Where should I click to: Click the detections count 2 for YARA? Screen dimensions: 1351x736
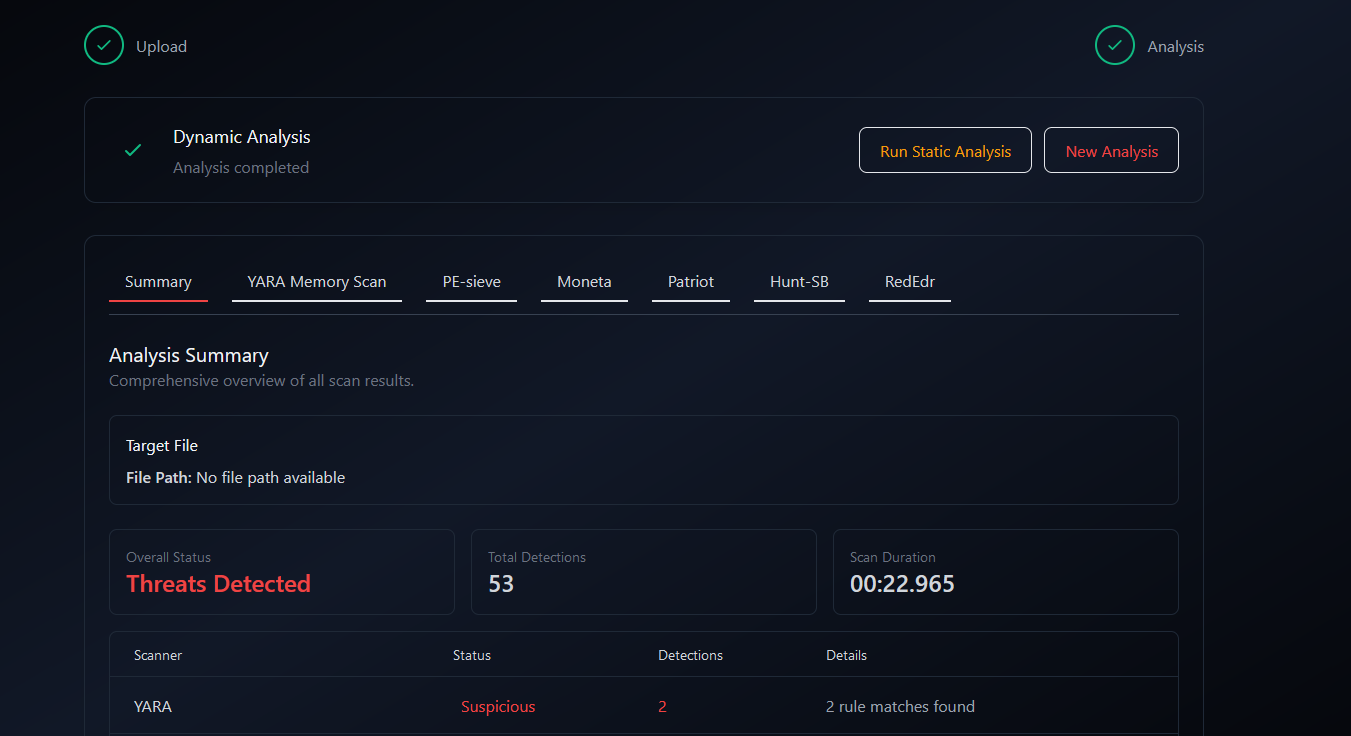[x=662, y=706]
